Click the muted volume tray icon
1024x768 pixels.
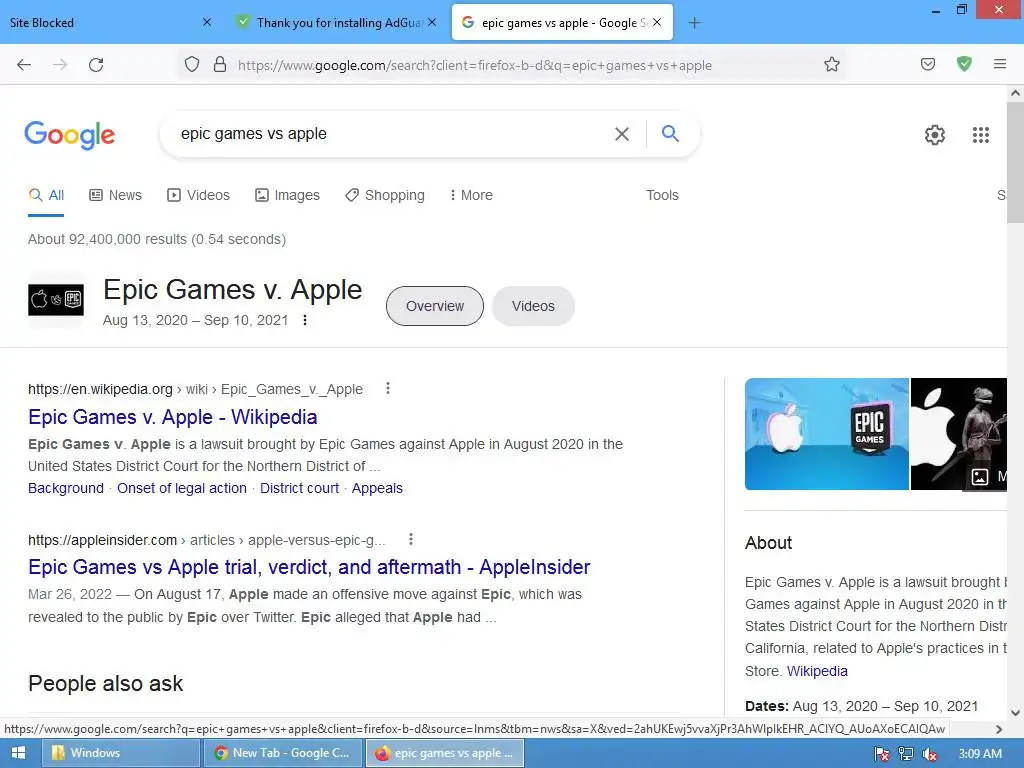coord(929,754)
